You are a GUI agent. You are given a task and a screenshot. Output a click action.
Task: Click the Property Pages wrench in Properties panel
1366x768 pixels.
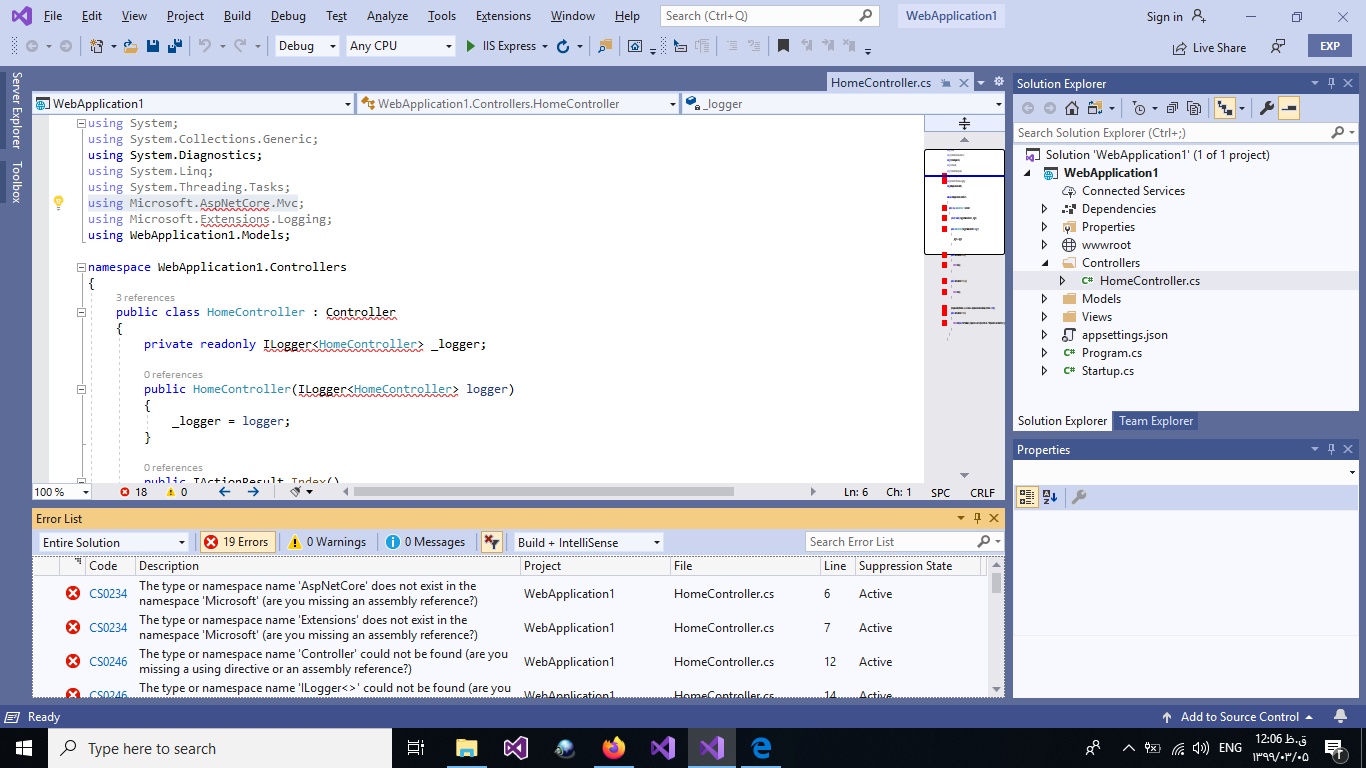point(1079,497)
